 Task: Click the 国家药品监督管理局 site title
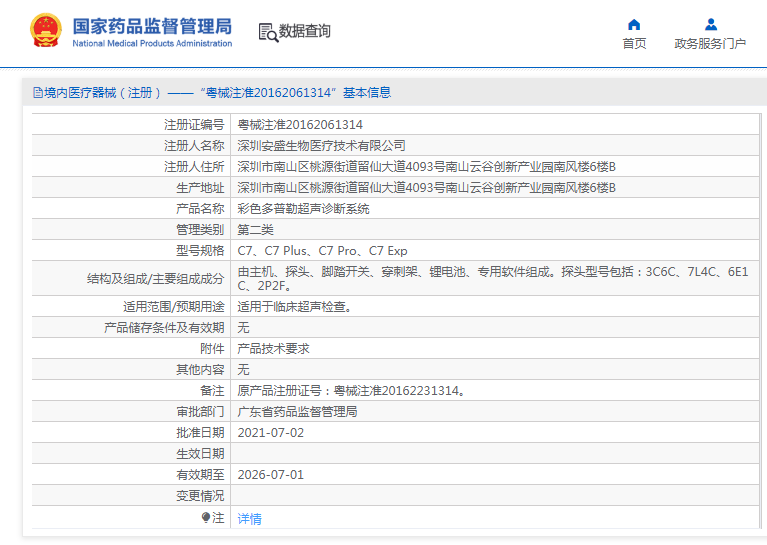tap(152, 25)
